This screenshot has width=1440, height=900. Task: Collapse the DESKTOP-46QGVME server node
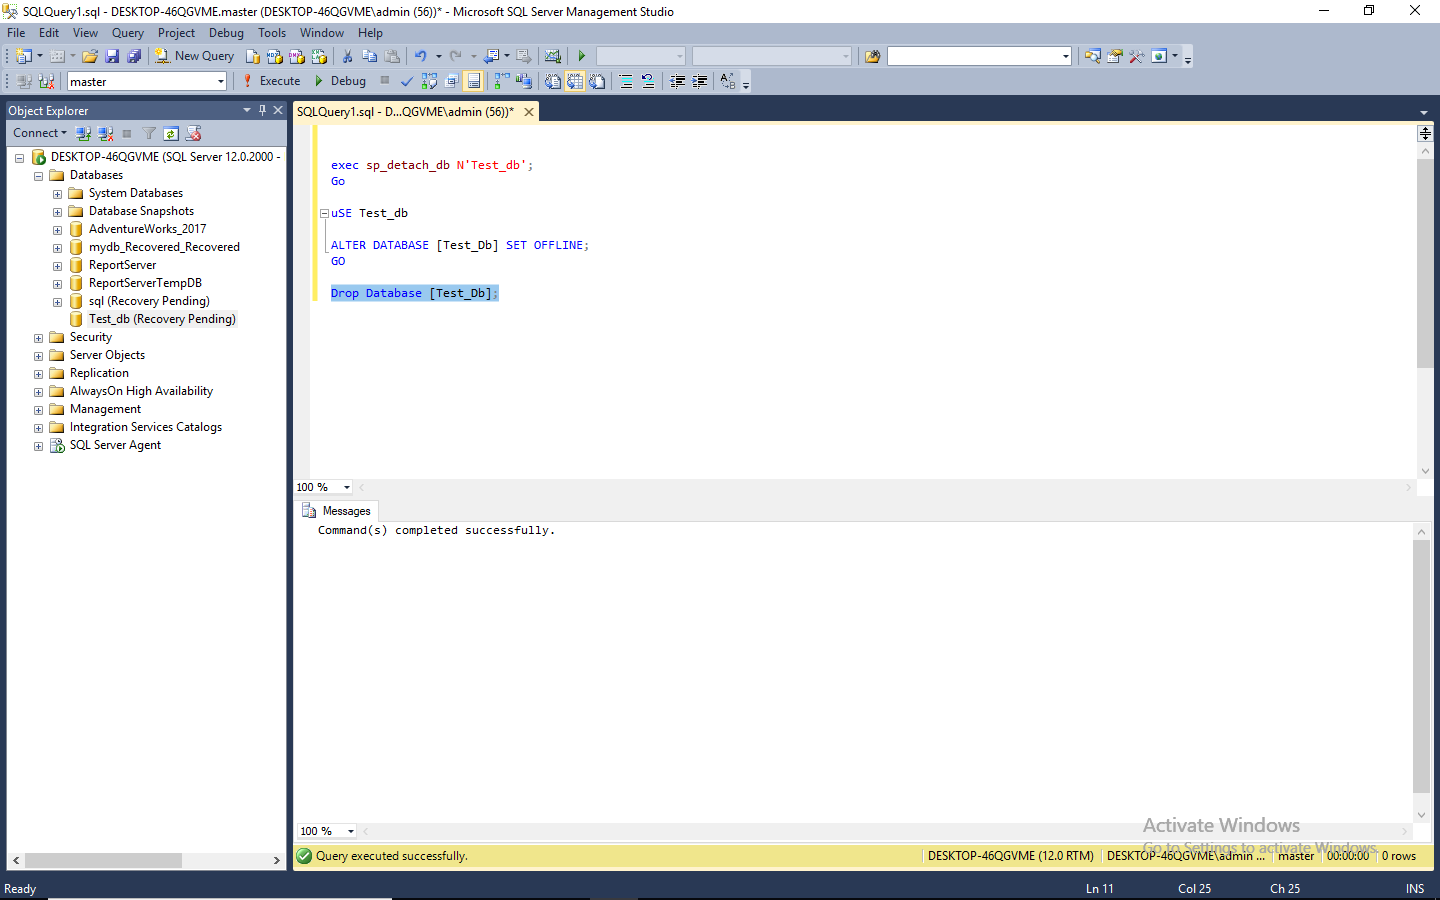[19, 158]
